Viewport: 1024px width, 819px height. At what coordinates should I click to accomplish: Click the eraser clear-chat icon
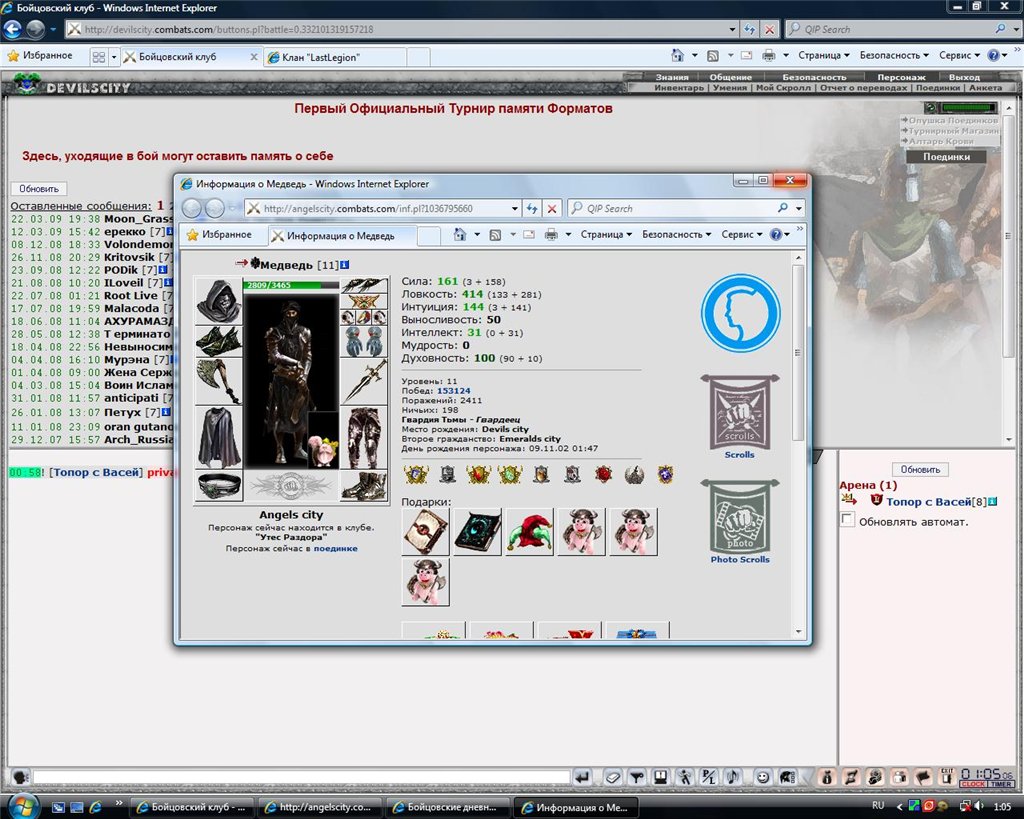pos(612,777)
